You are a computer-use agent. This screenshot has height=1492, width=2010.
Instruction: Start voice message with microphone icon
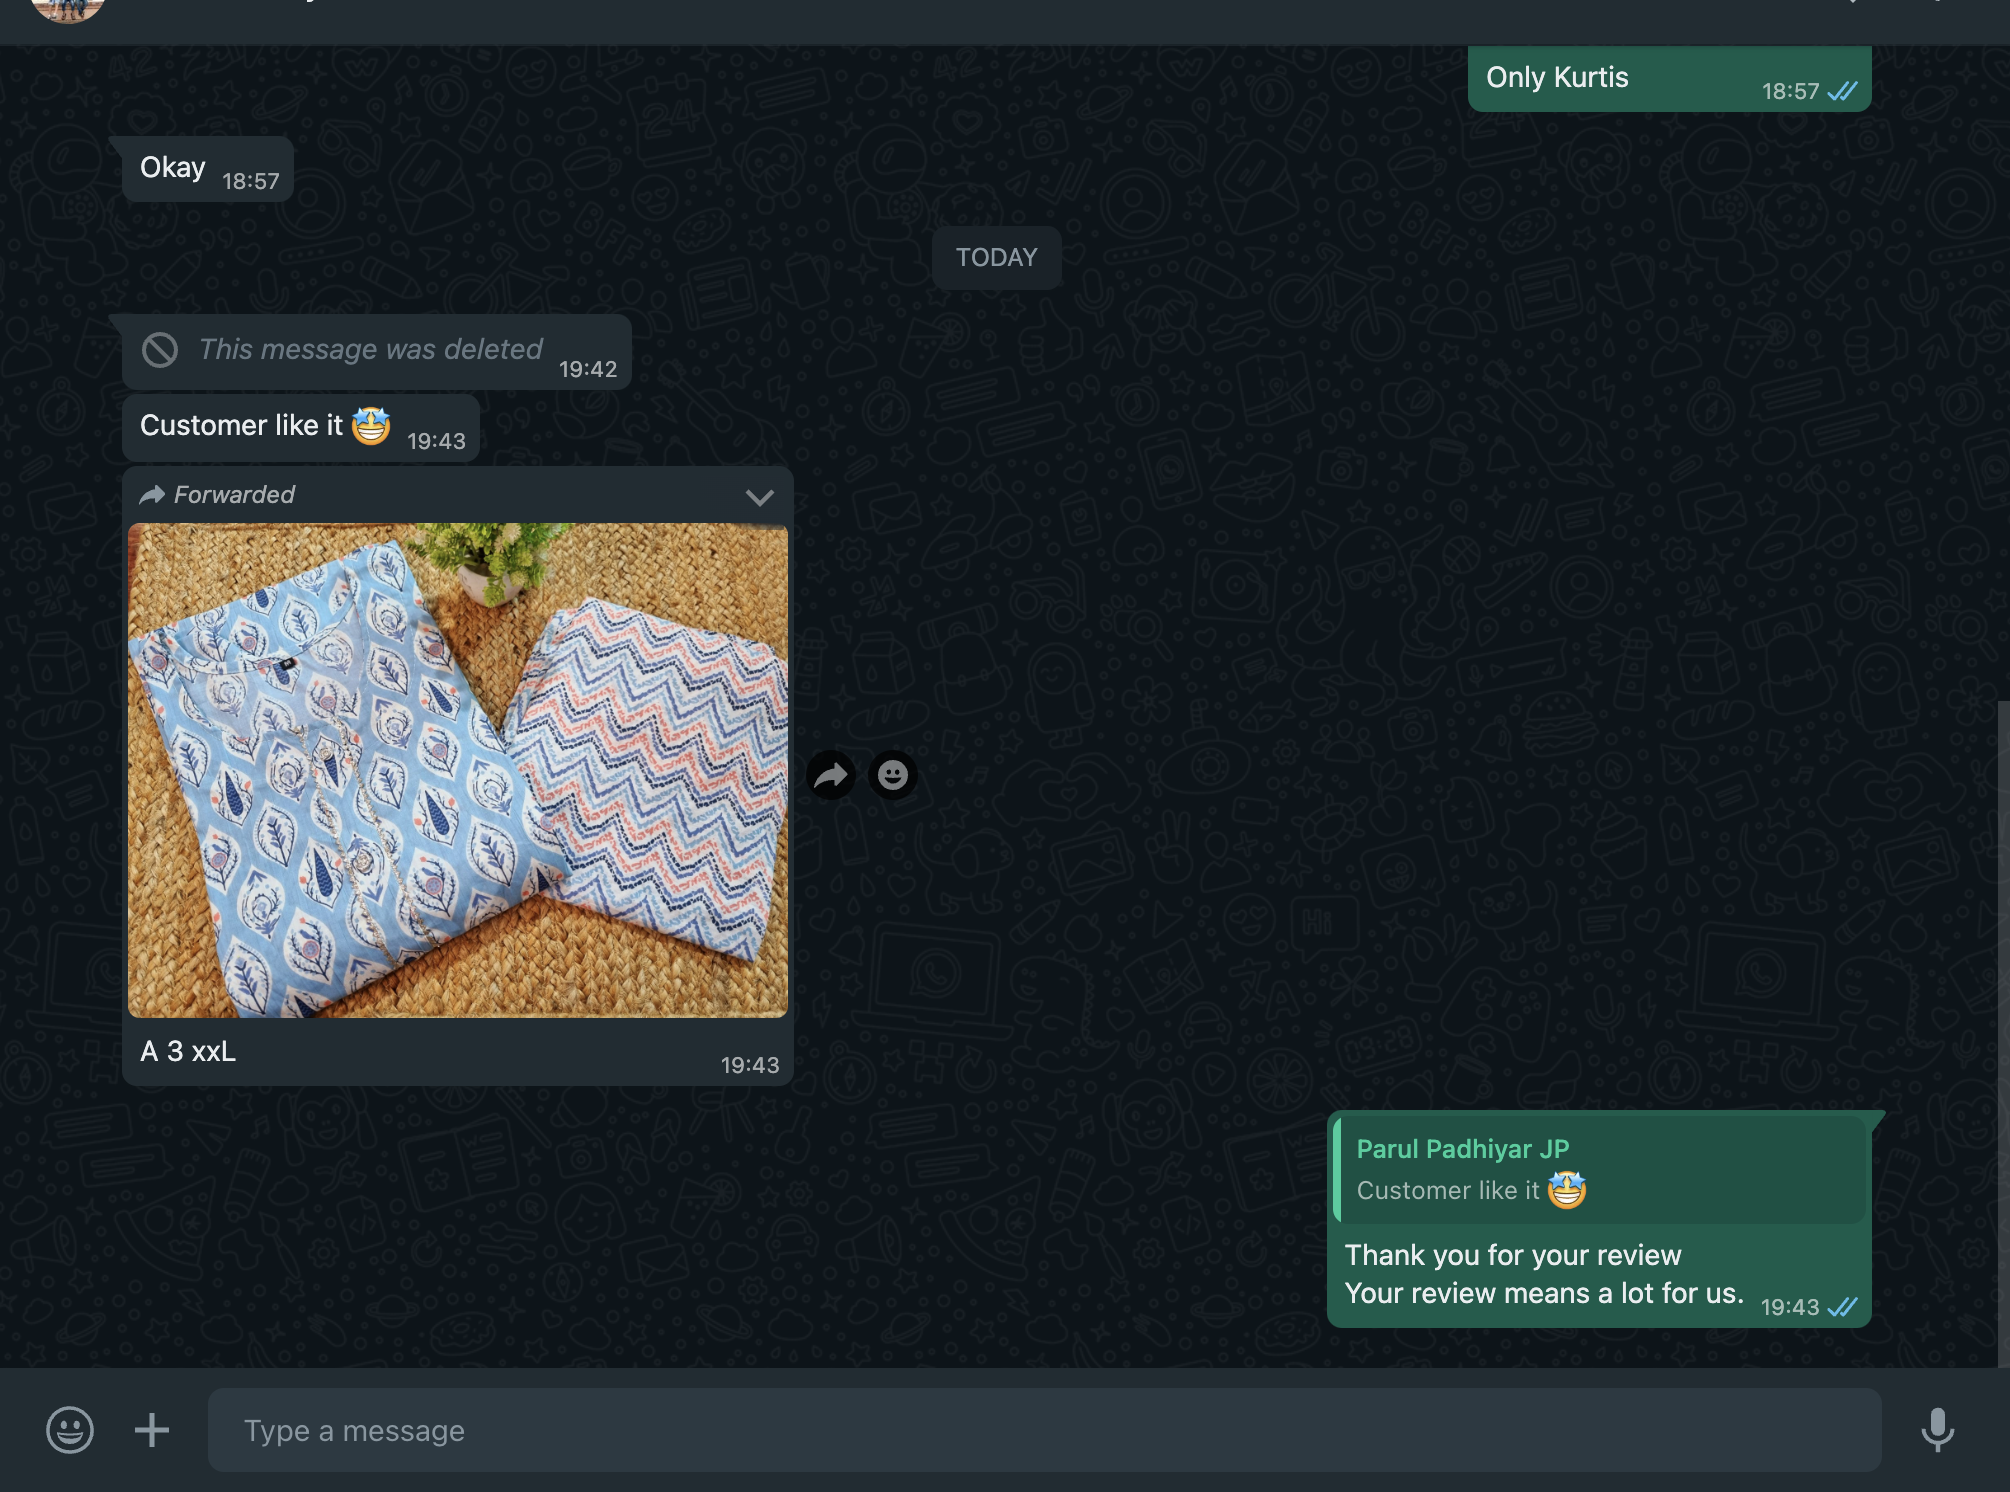tap(1937, 1430)
